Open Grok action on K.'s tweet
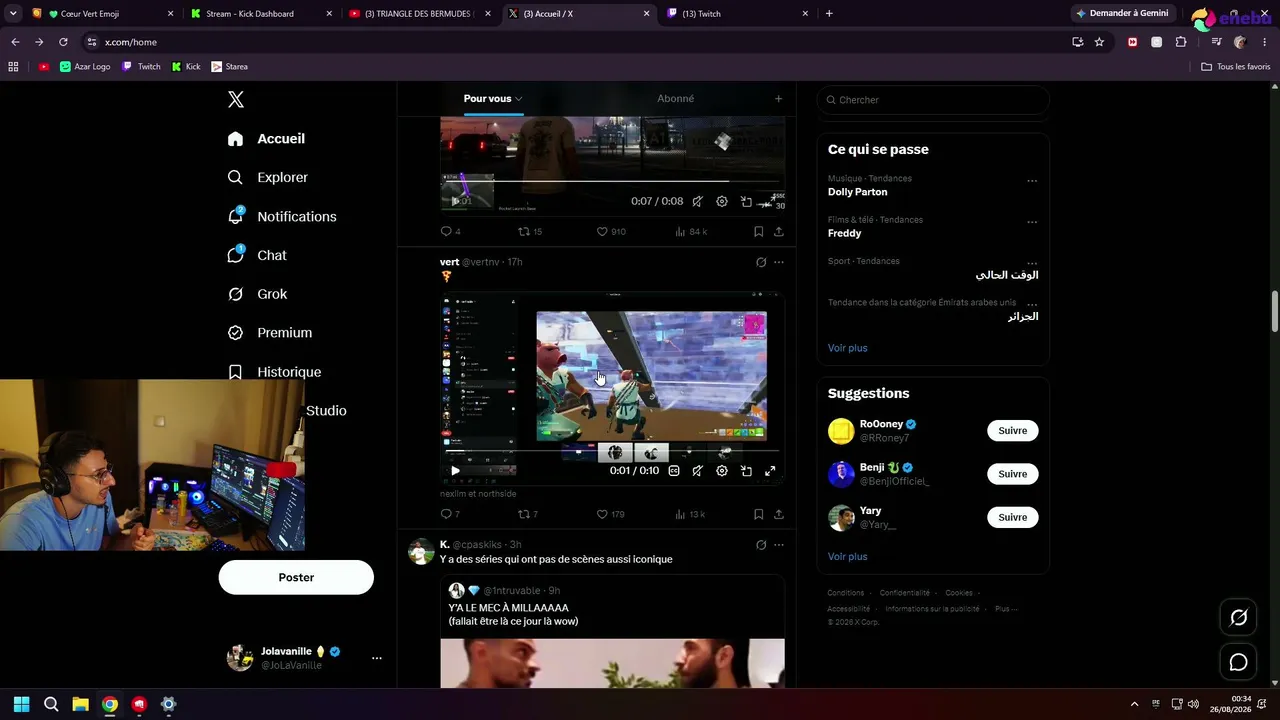The height and width of the screenshot is (720, 1280). click(761, 545)
